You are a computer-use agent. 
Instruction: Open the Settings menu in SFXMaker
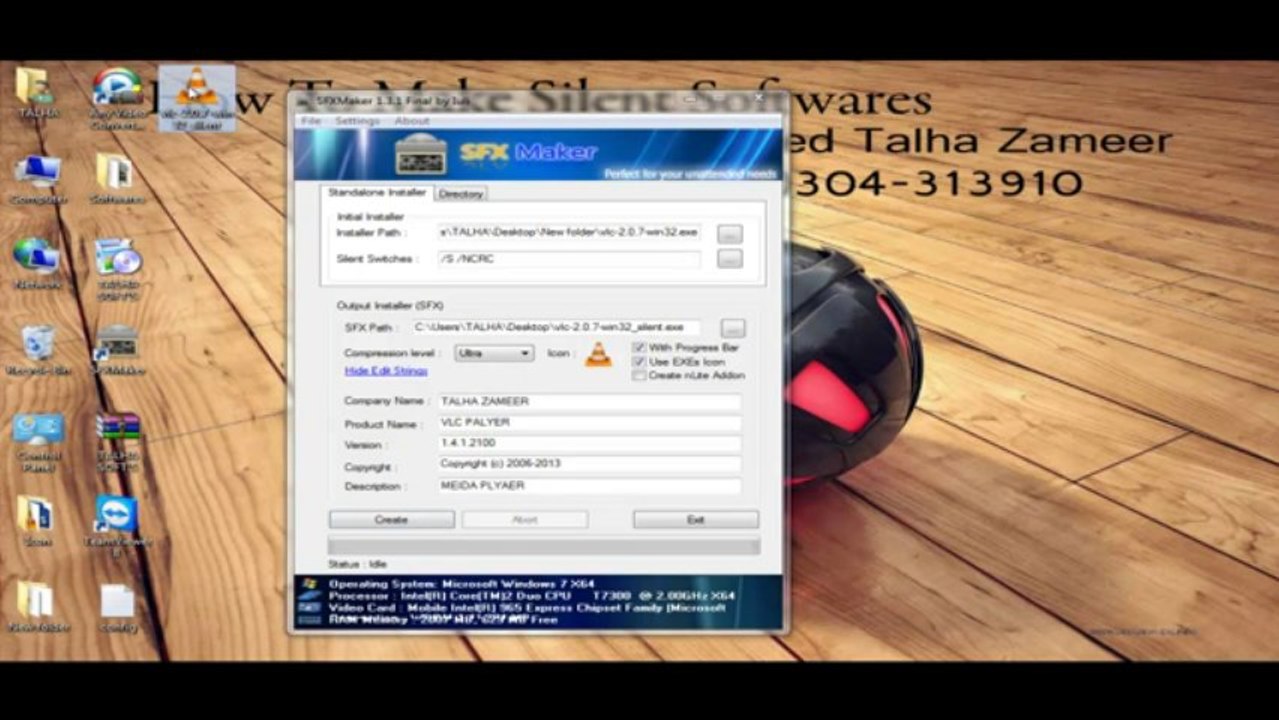[357, 121]
